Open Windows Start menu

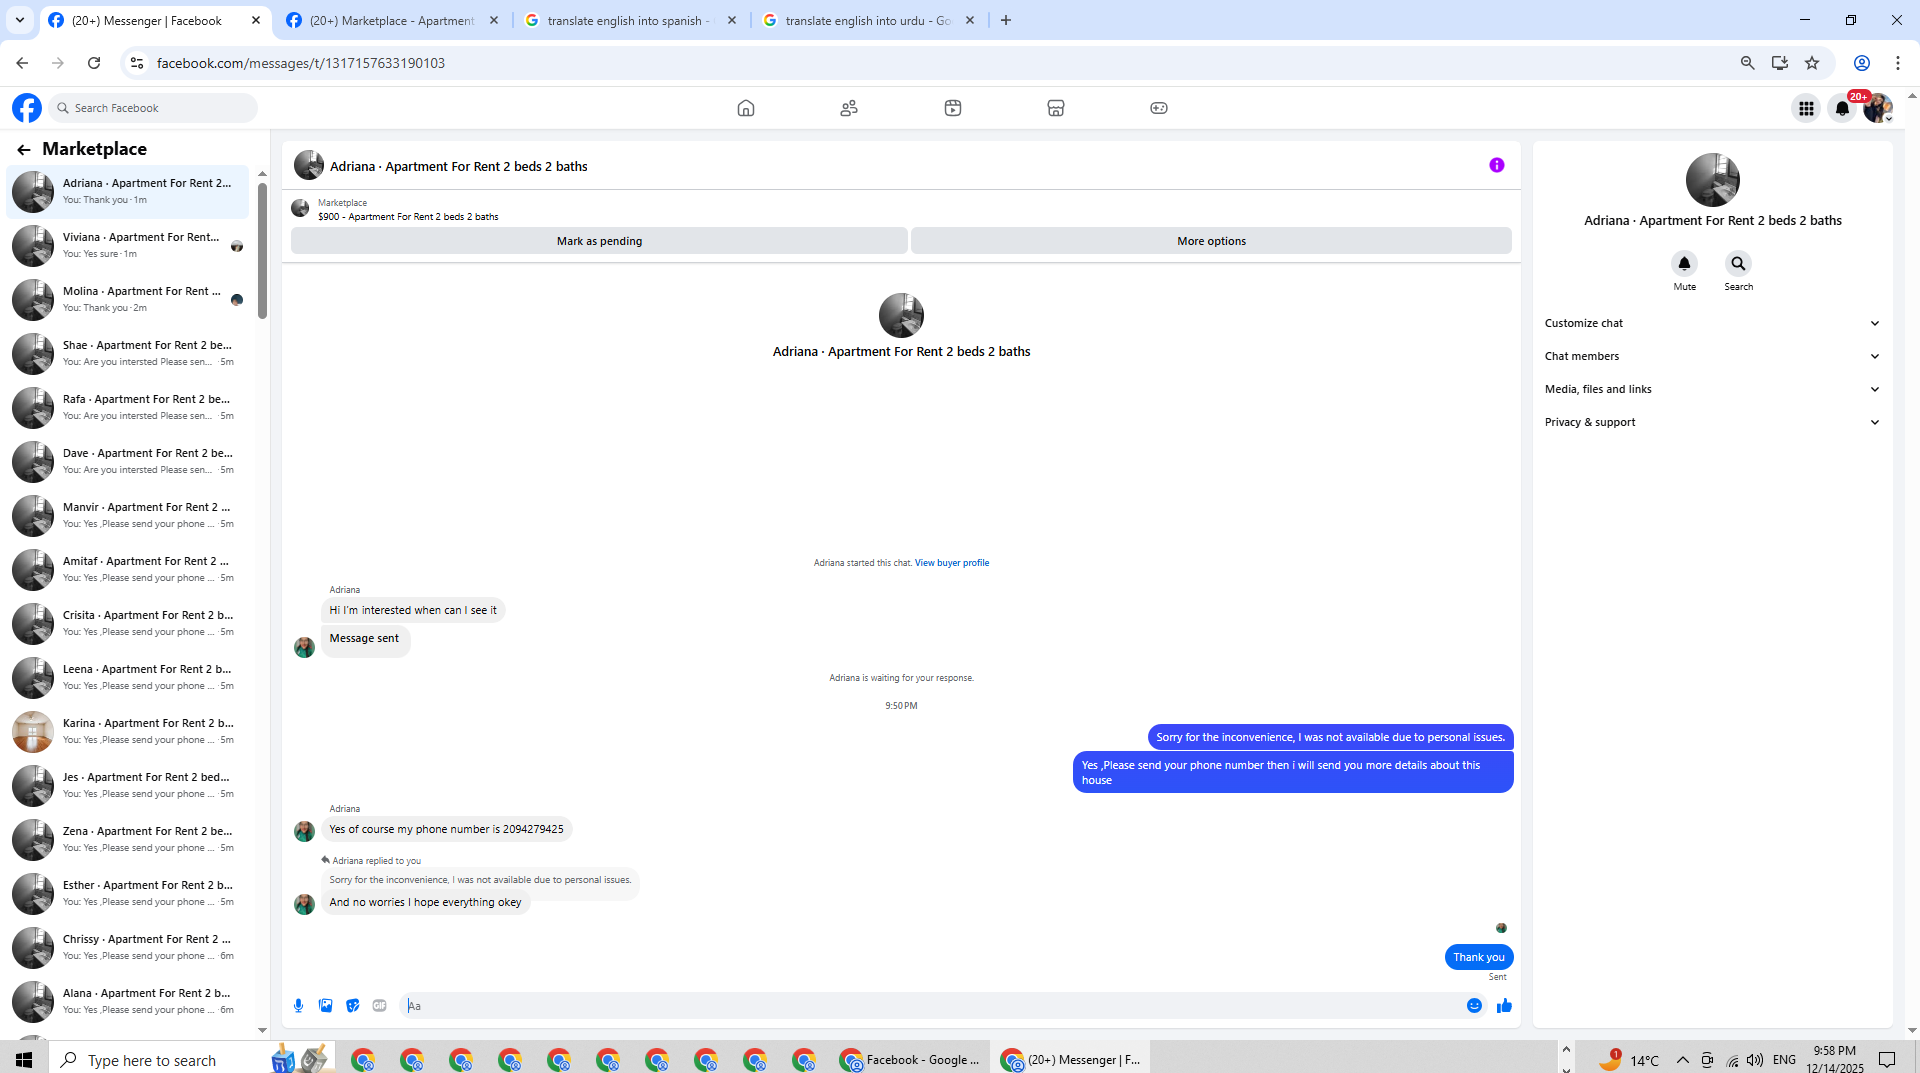(24, 1060)
